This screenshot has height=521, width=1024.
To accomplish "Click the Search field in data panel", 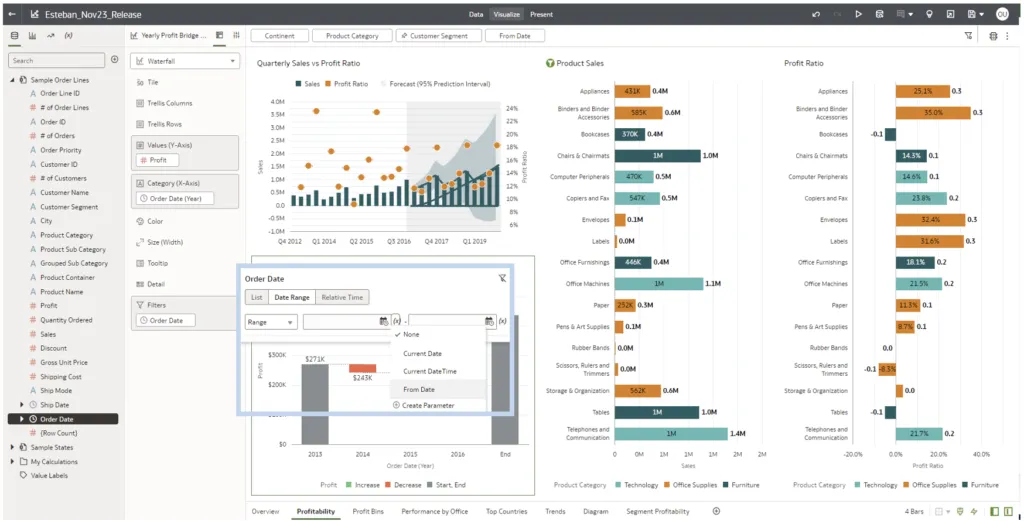I will pos(56,60).
